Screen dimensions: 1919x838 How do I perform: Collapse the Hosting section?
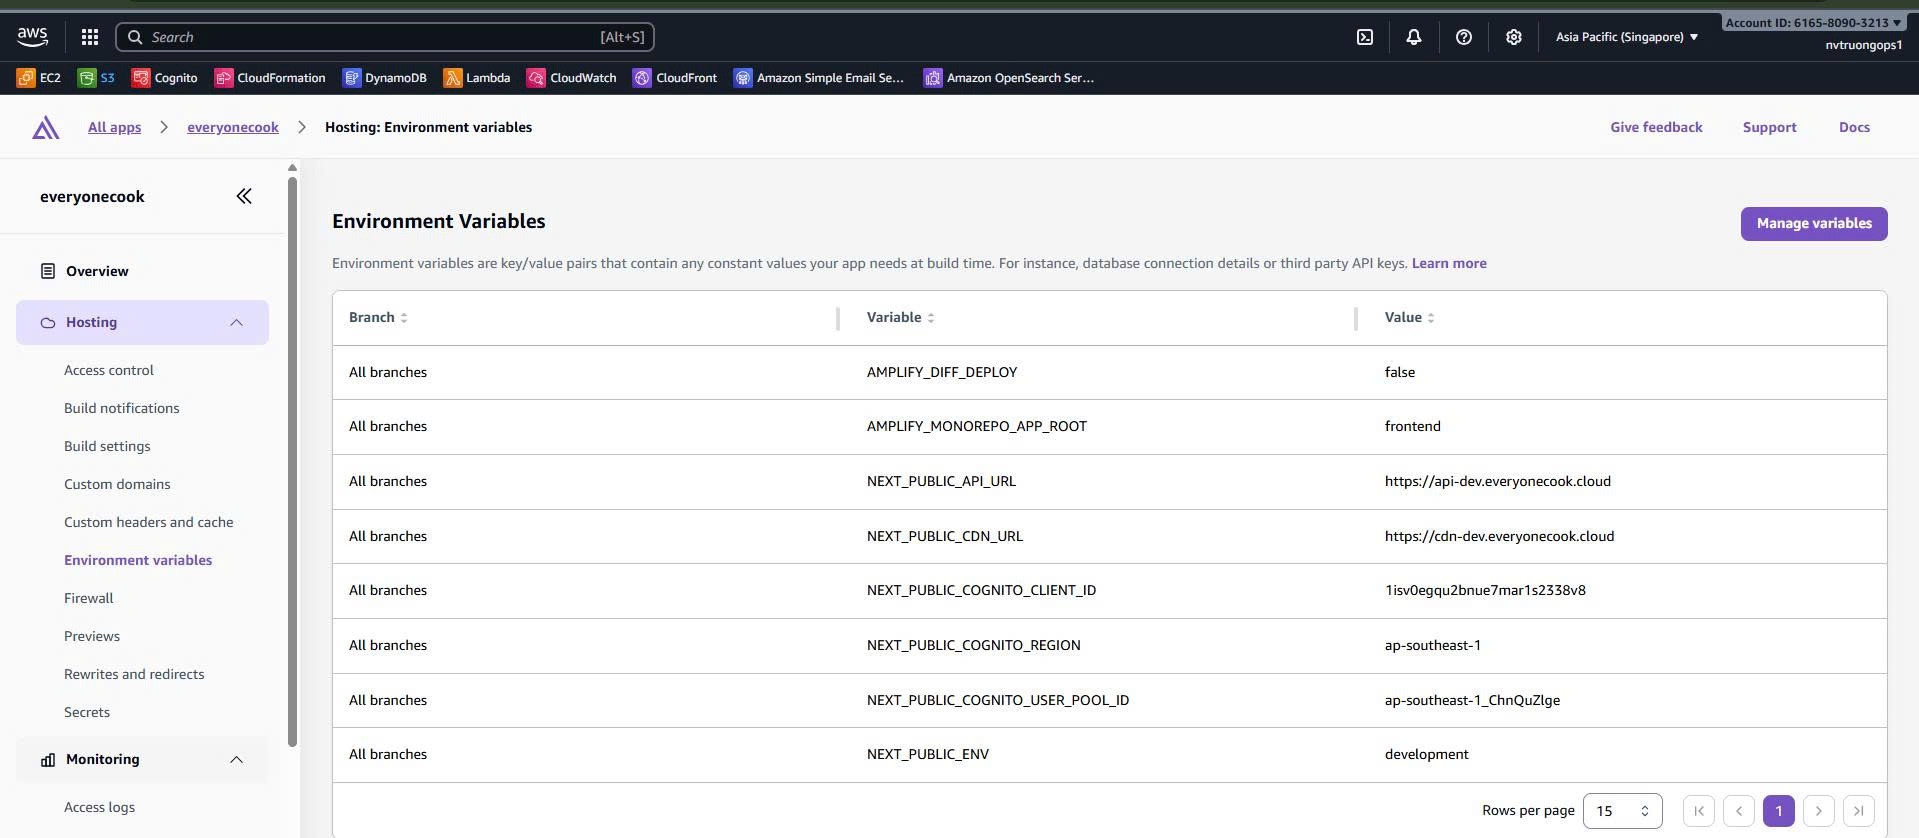click(x=236, y=322)
